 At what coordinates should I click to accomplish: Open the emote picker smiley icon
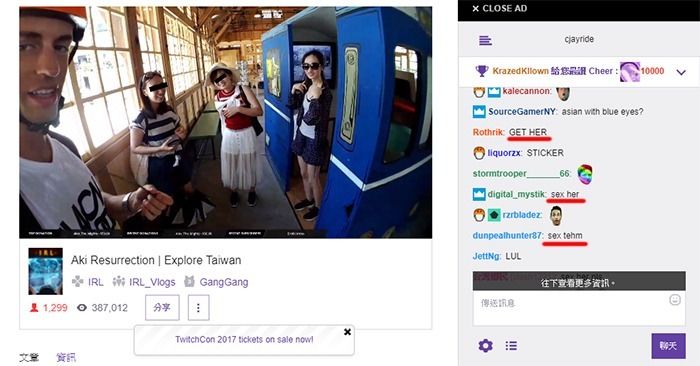click(x=675, y=300)
